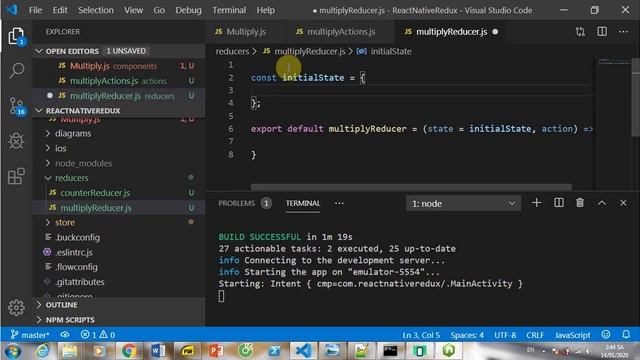Click Windows Start button
Image resolution: width=640 pixels, height=360 pixels.
coord(13,351)
